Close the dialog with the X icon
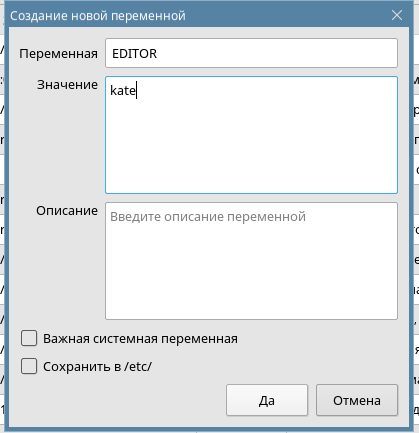Screen dimensions: 419x433 [397, 15]
